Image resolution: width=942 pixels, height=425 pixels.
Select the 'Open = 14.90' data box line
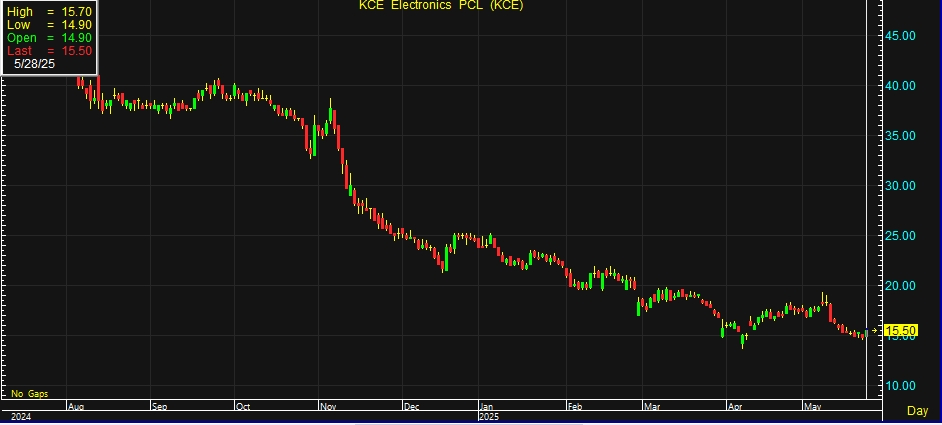click(49, 38)
